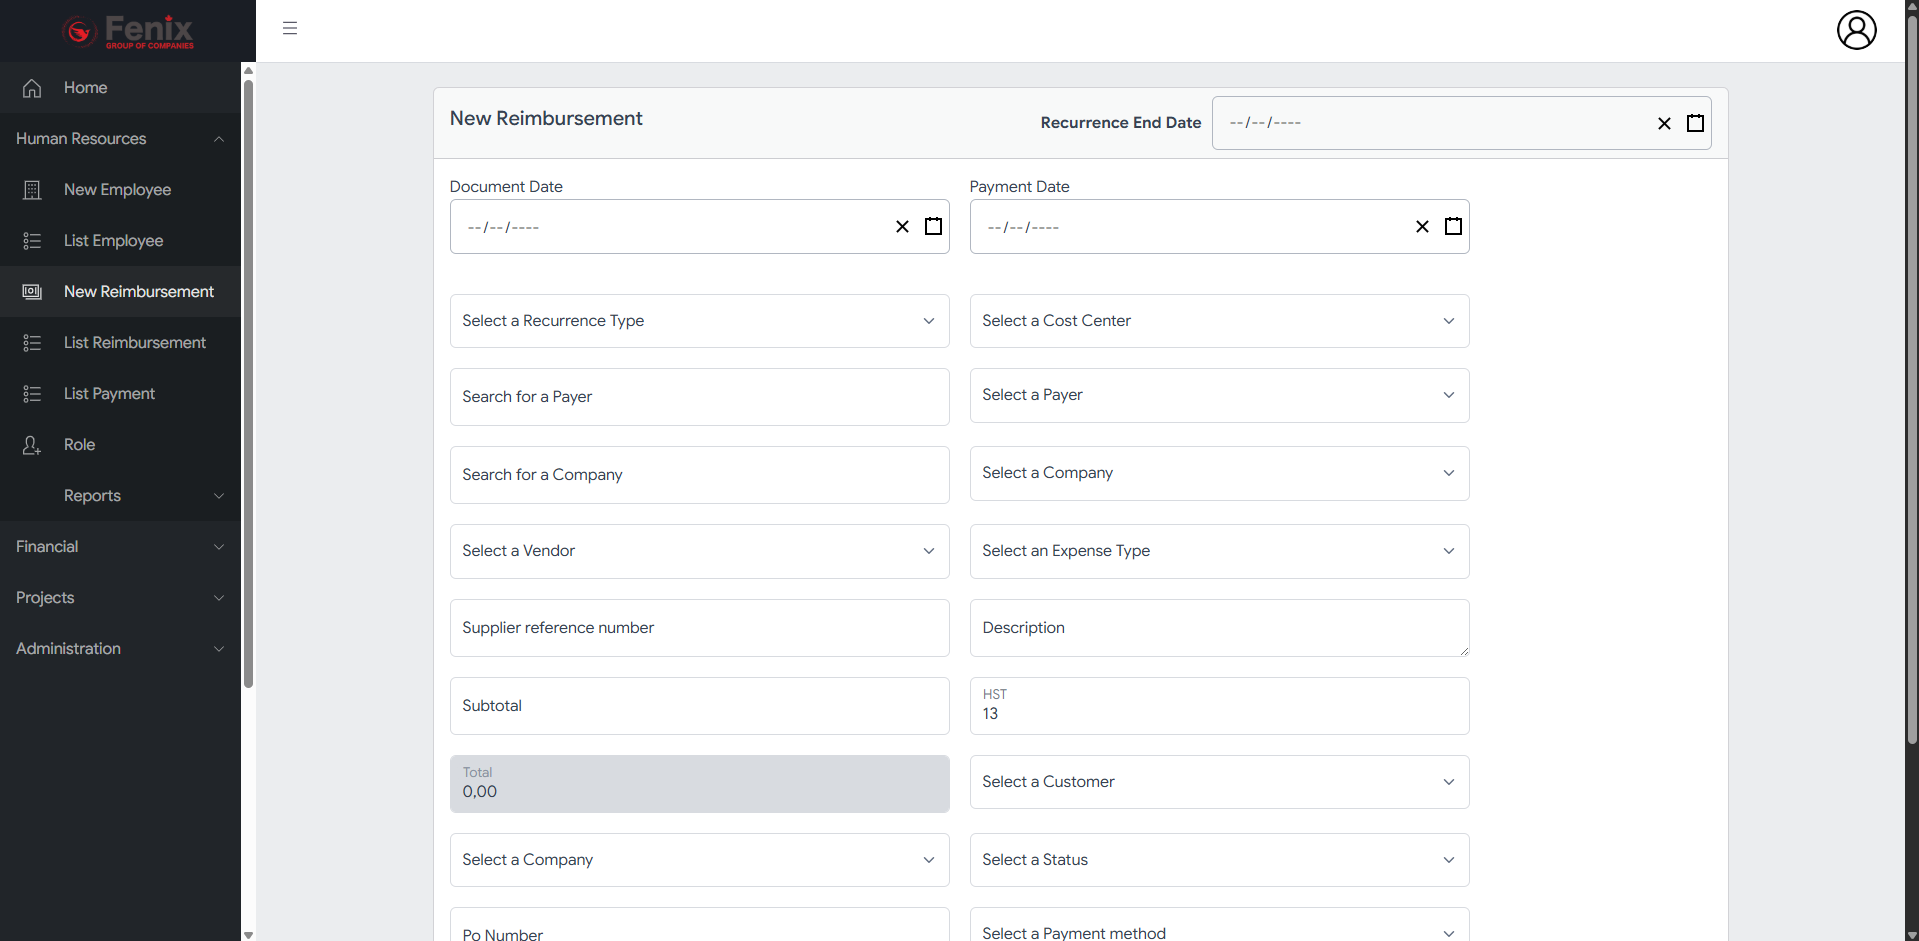The image size is (1919, 941).
Task: Click the sidebar scroll up arrow
Action: pos(248,70)
